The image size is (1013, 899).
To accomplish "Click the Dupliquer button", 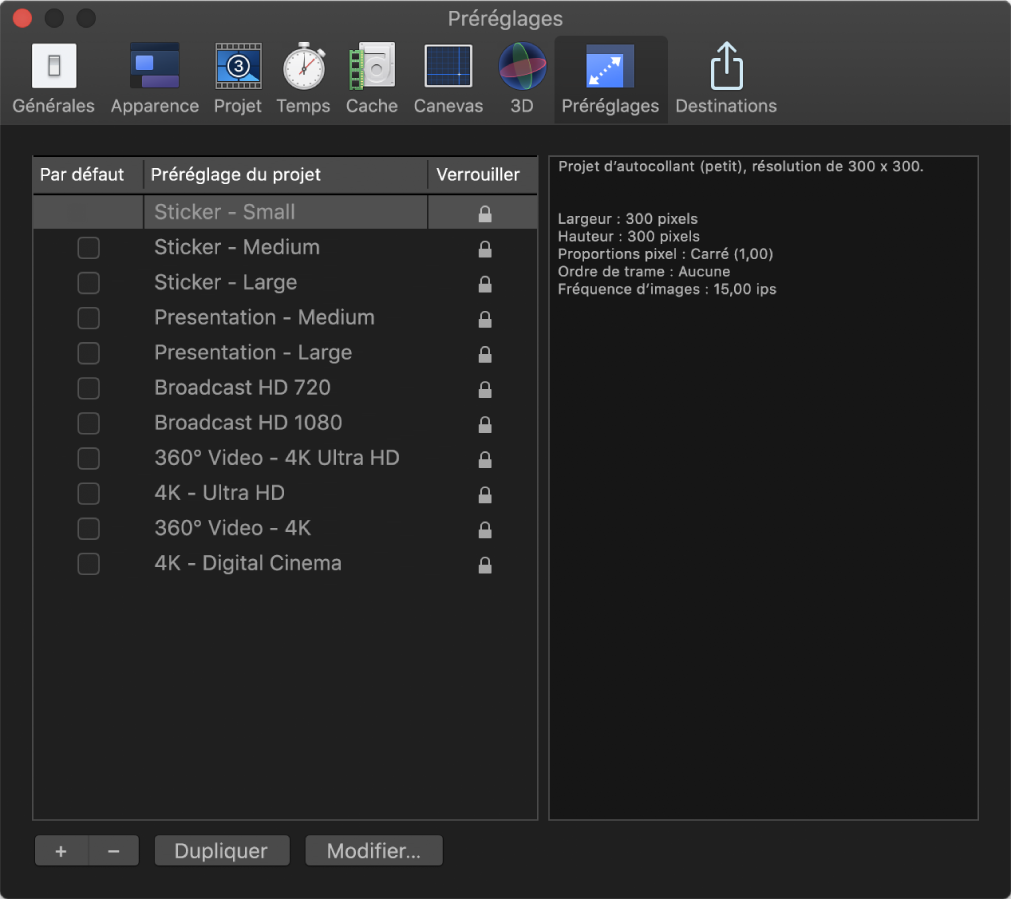I will pyautogui.click(x=221, y=851).
